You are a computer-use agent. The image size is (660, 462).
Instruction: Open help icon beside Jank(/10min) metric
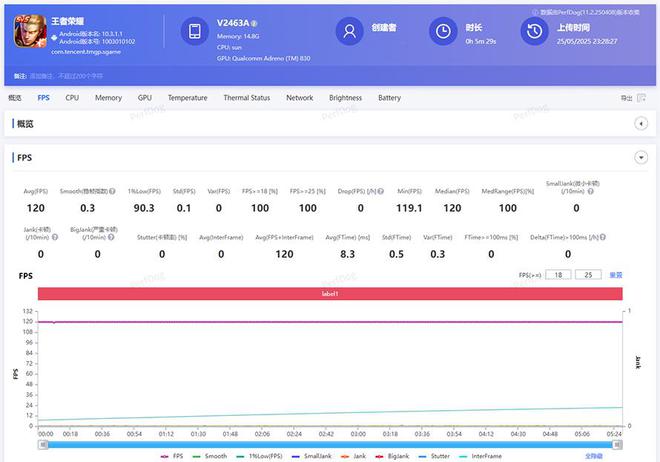(x=55, y=237)
